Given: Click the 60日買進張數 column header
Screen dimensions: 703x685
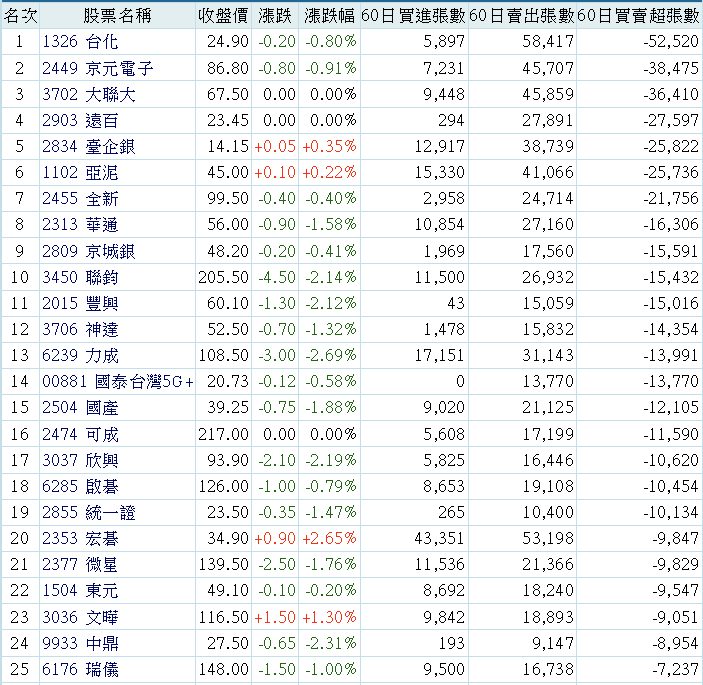Looking at the screenshot, I should pos(413,16).
